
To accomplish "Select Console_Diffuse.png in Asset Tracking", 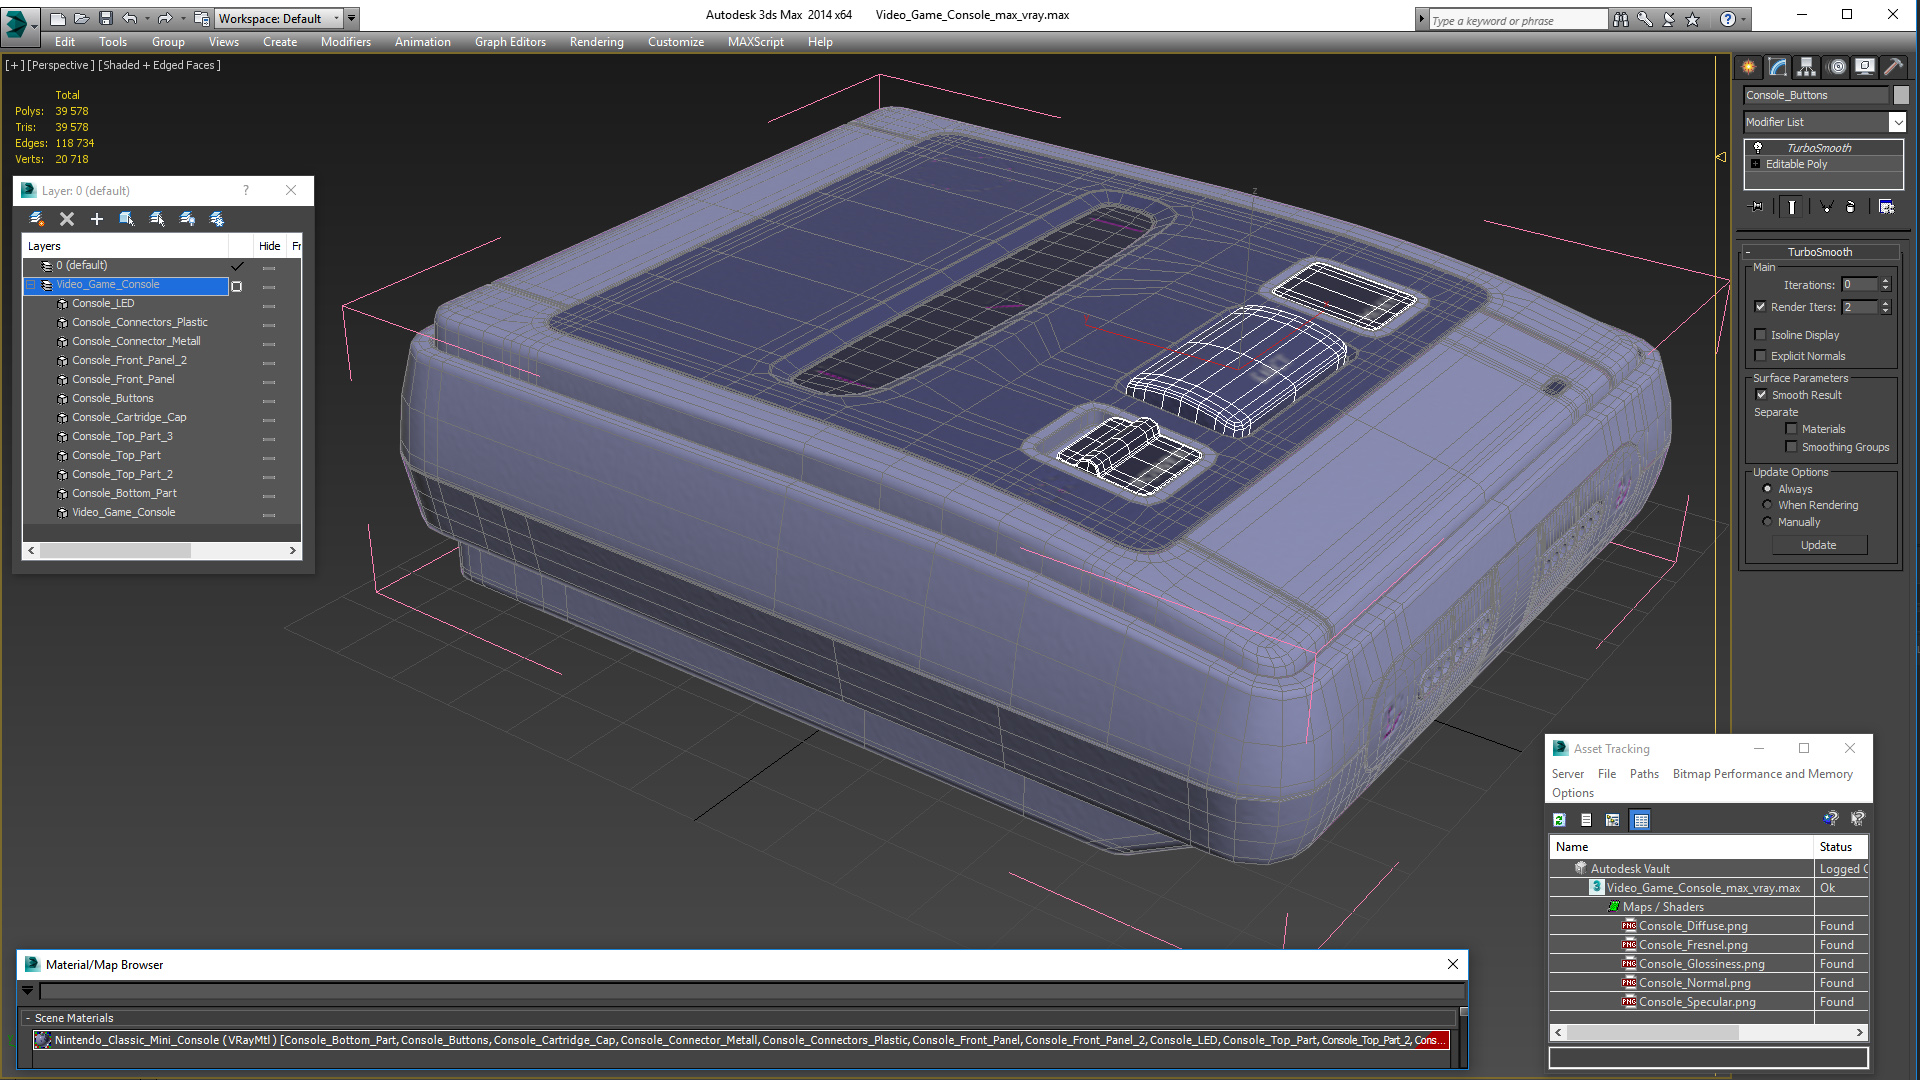I will [x=1693, y=926].
